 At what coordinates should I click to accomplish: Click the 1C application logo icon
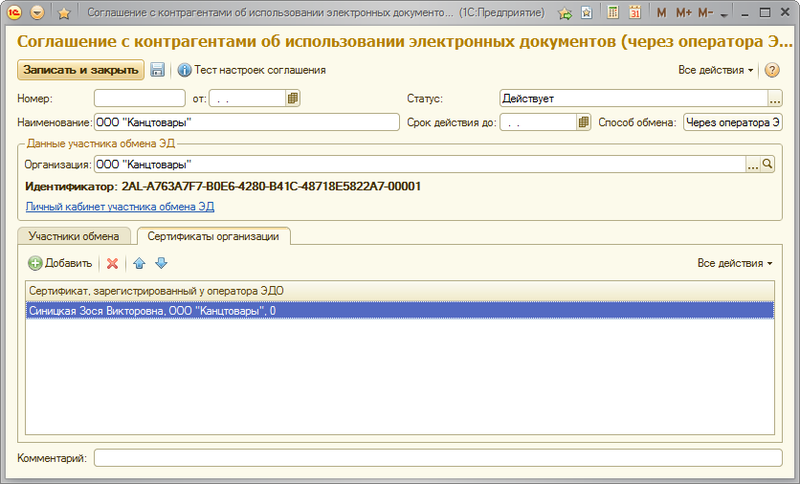(14, 12)
